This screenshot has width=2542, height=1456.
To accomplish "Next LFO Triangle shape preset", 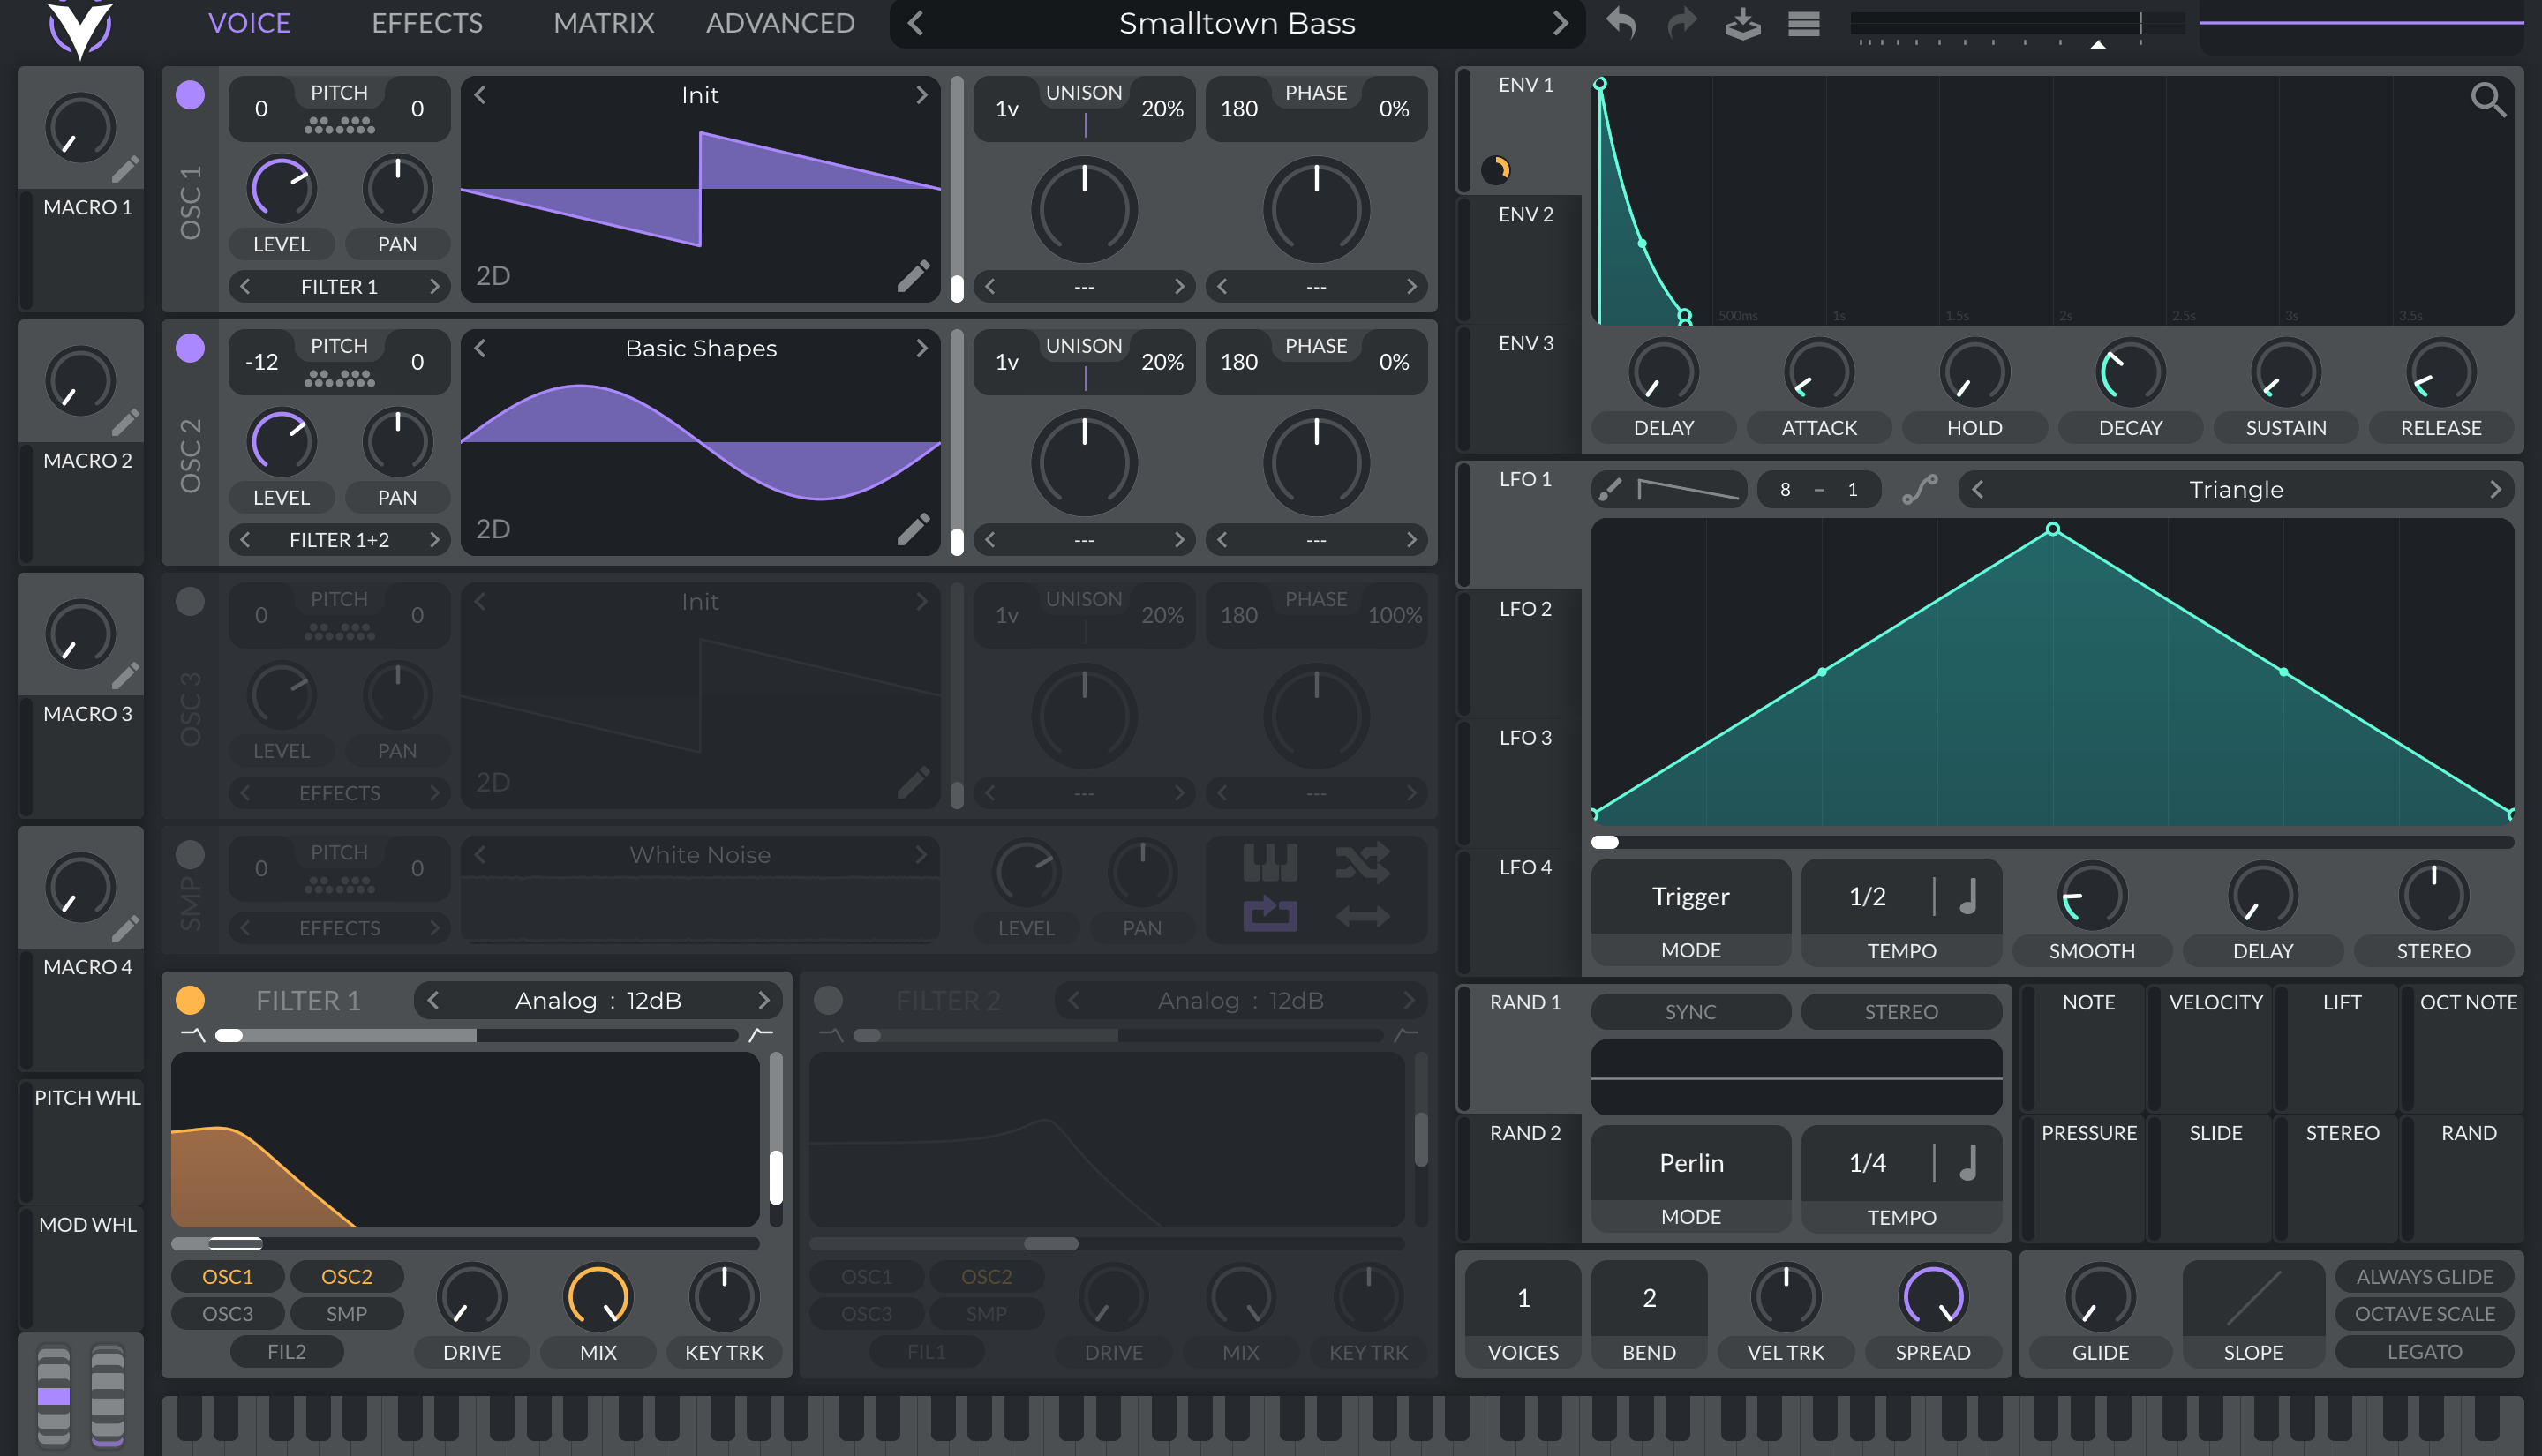I will (2495, 489).
